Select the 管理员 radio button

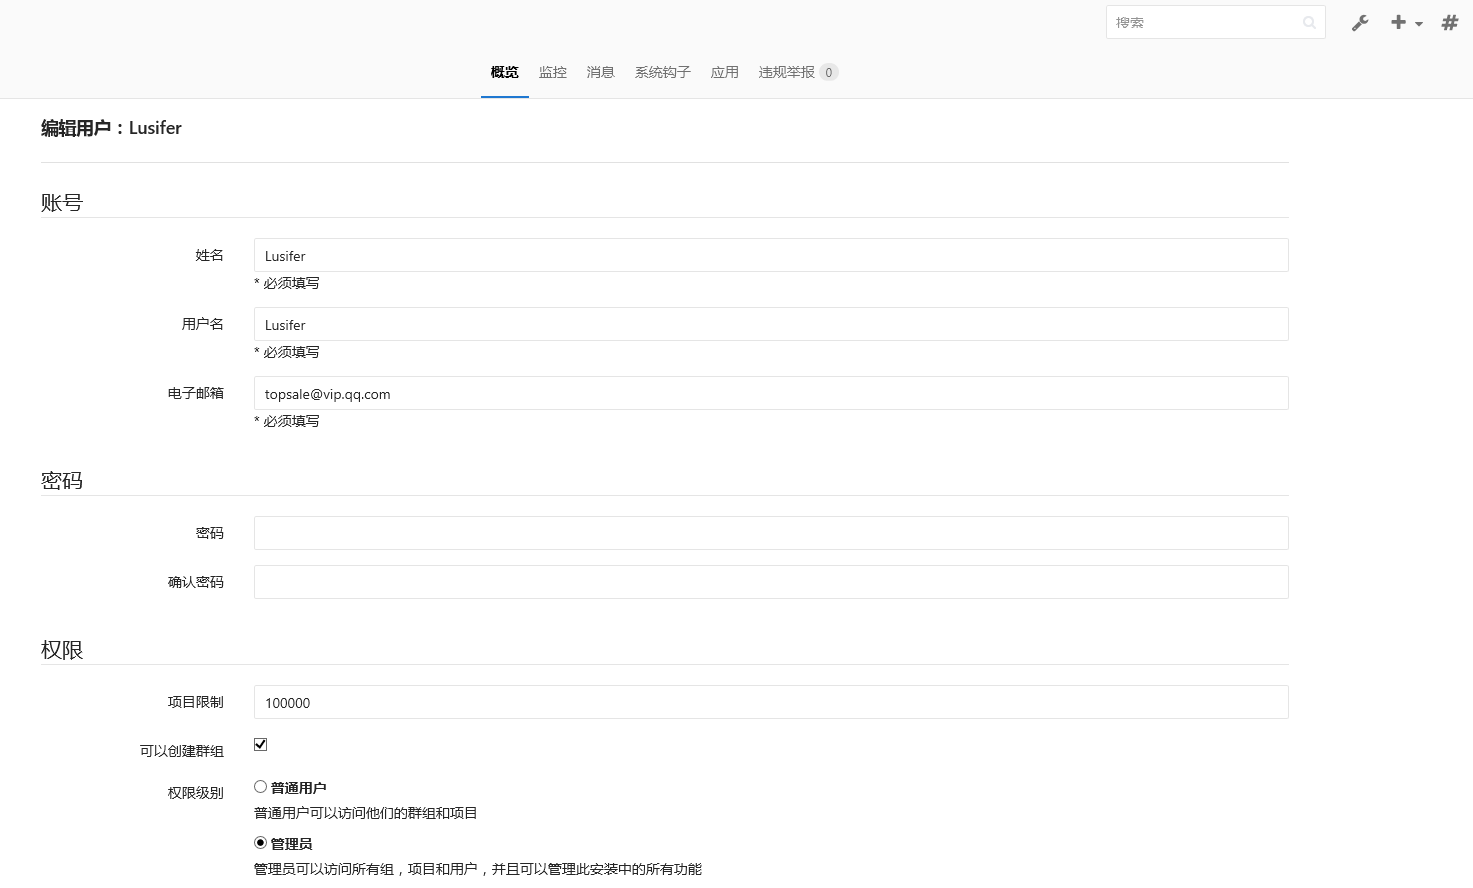tap(260, 843)
